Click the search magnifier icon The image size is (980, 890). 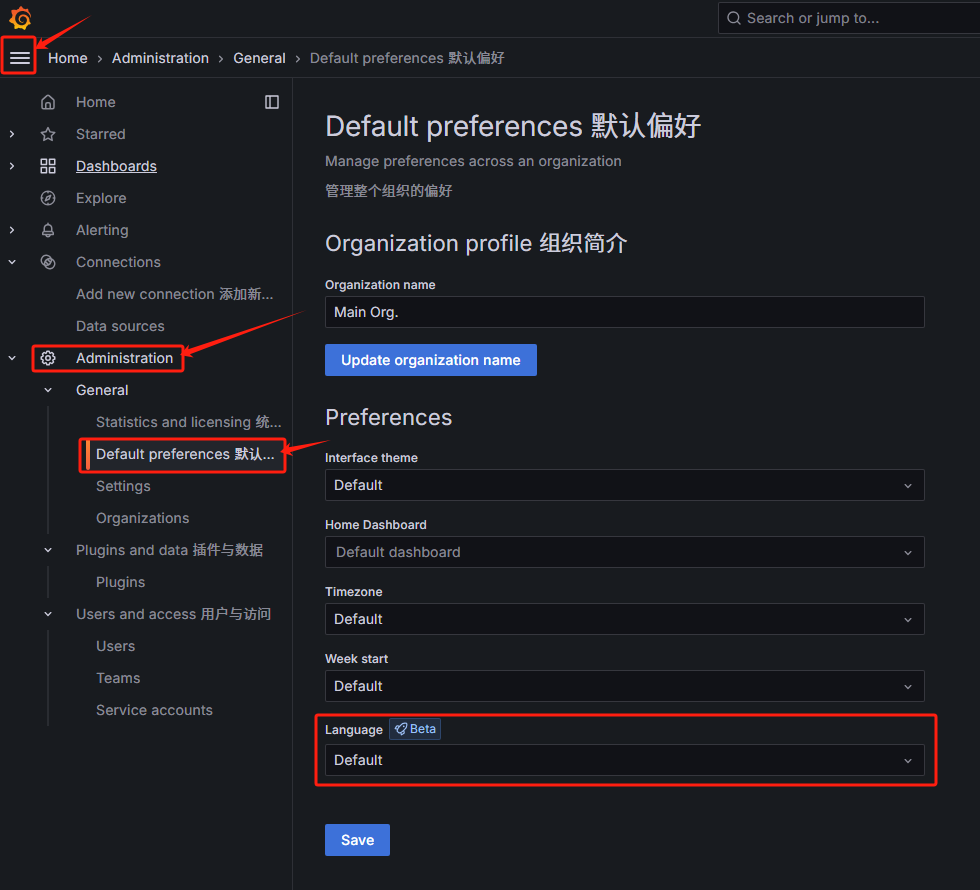pyautogui.click(x=734, y=18)
